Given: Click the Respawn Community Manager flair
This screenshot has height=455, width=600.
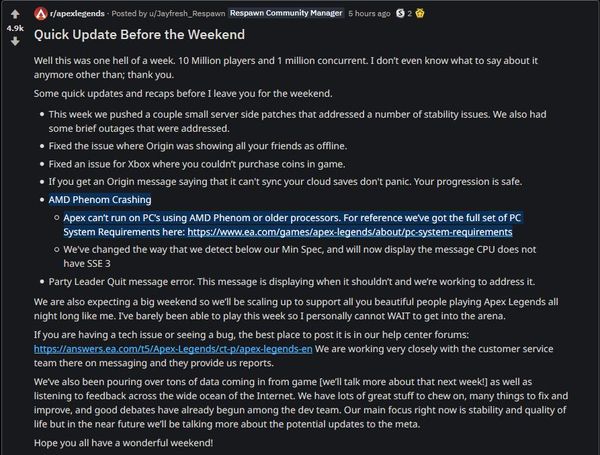Looking at the screenshot, I should 286,13.
